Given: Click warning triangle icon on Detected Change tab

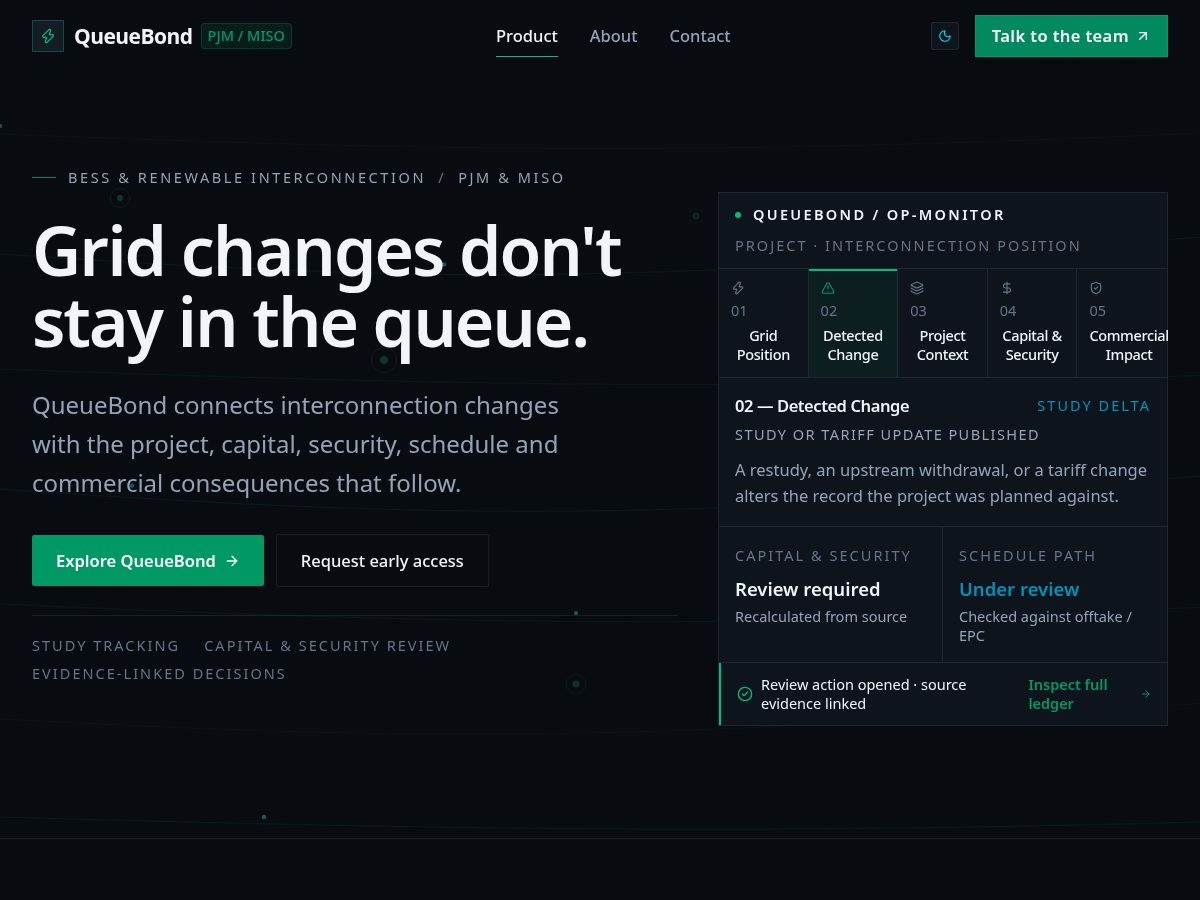Looking at the screenshot, I should 828,288.
